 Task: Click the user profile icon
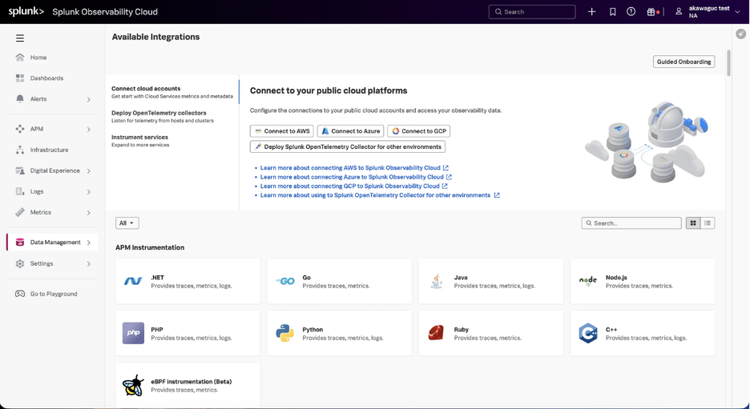tap(678, 11)
